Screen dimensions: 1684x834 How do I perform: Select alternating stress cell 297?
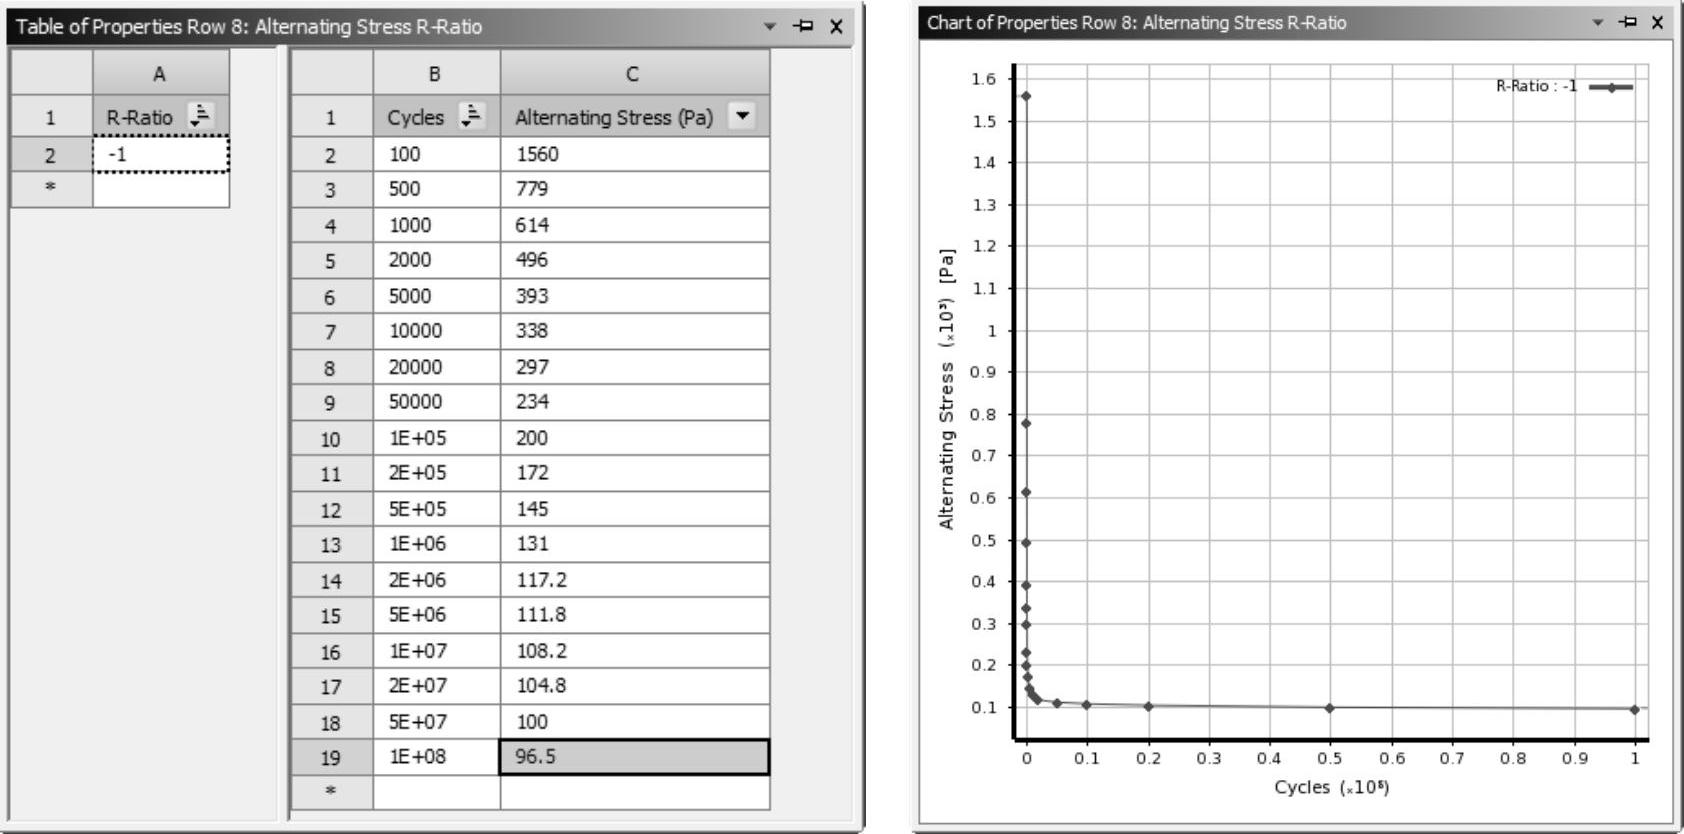(635, 367)
